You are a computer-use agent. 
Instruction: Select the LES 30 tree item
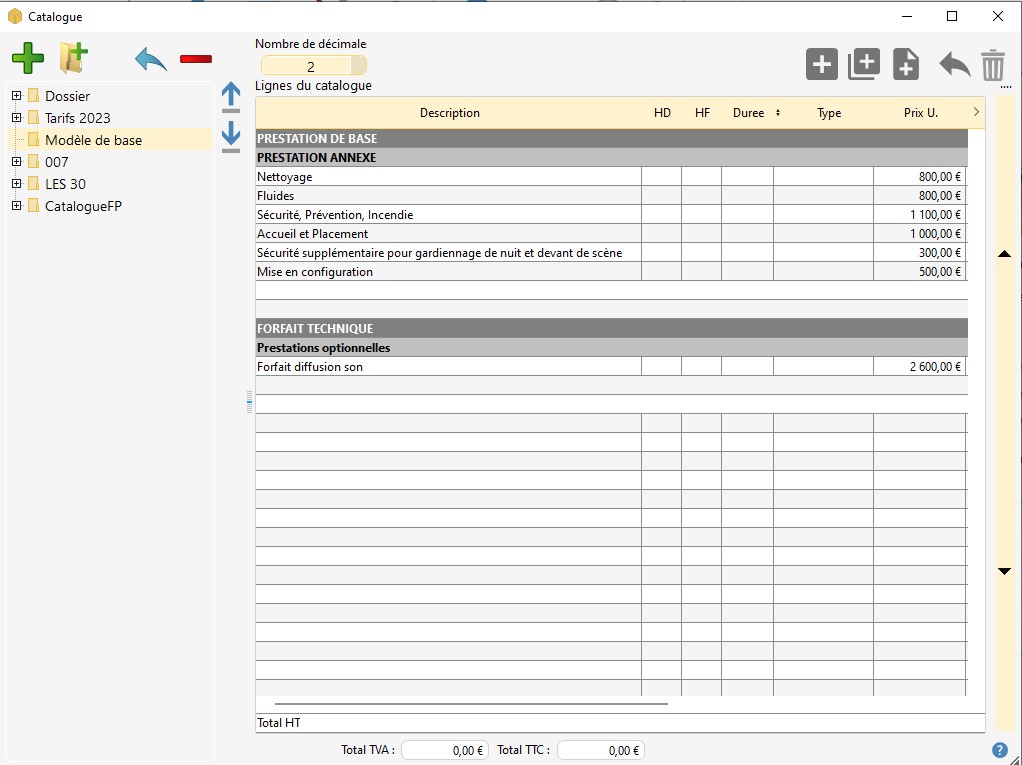[65, 184]
